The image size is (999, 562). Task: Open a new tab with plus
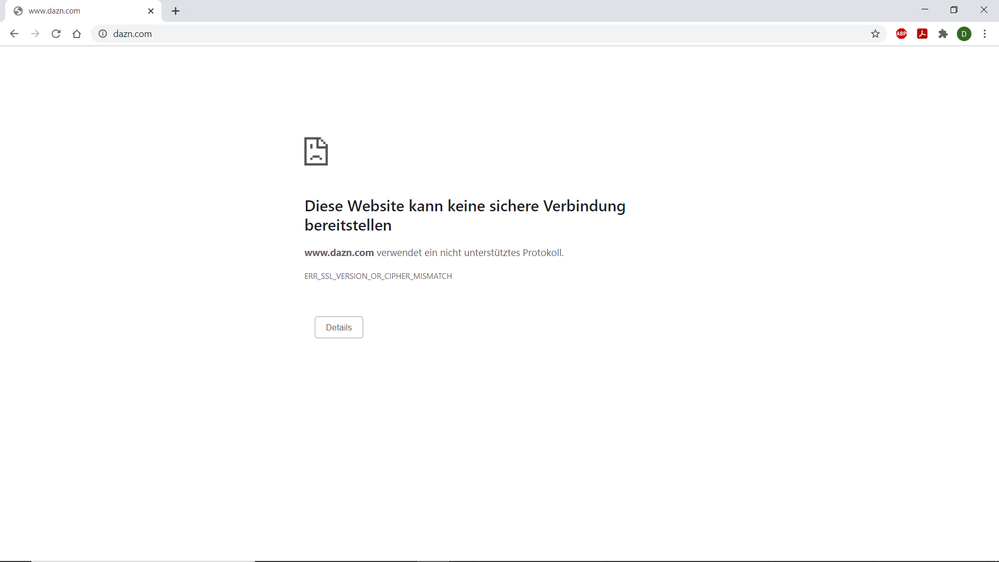175,11
